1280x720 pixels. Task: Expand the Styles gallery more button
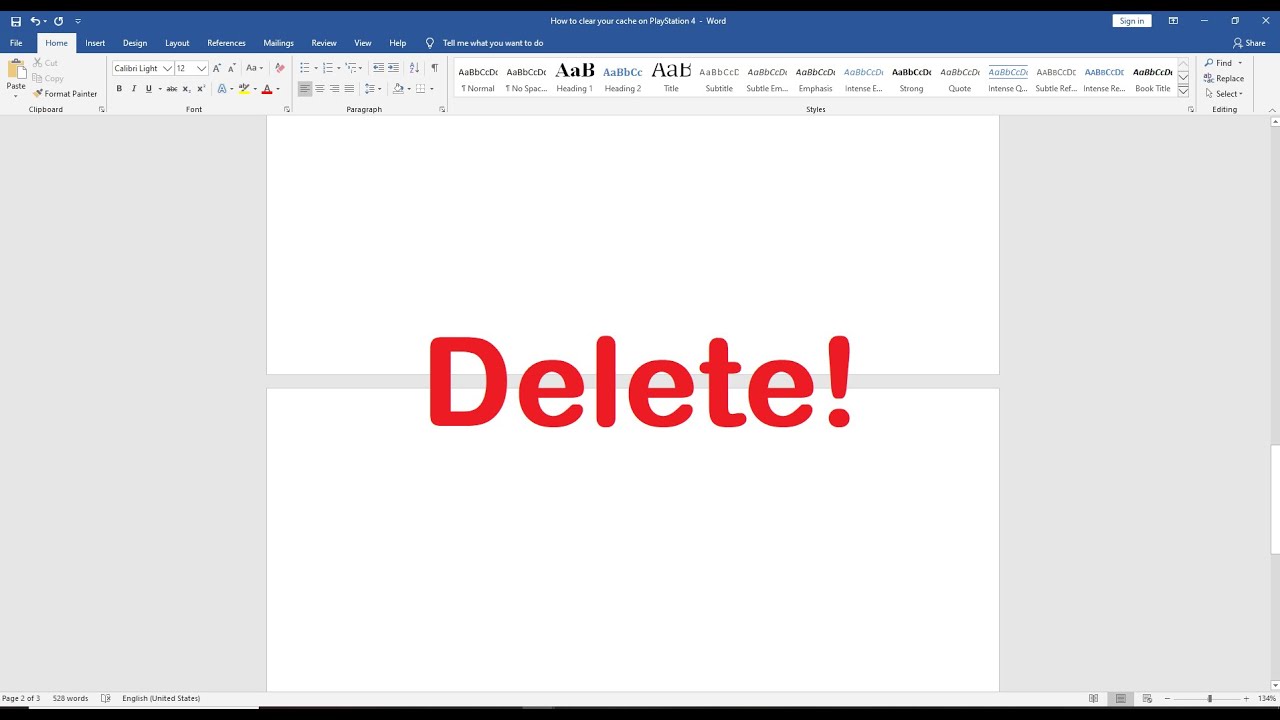coord(1183,91)
